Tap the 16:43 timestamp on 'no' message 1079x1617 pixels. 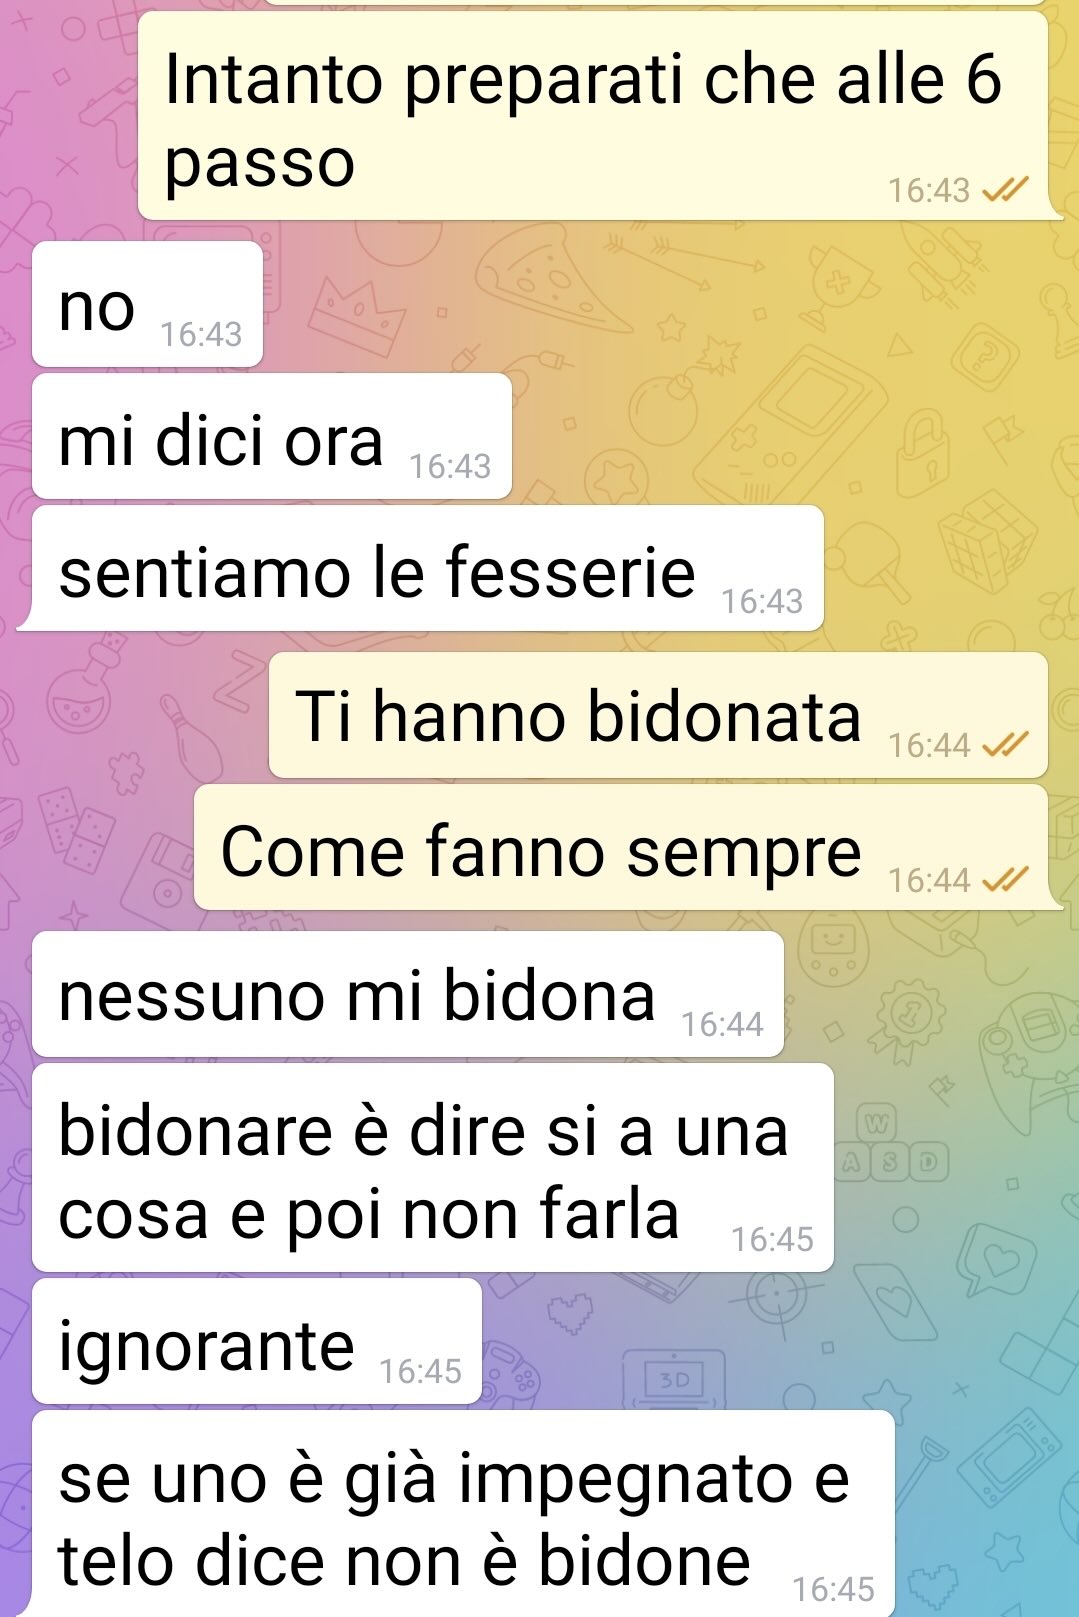(201, 334)
